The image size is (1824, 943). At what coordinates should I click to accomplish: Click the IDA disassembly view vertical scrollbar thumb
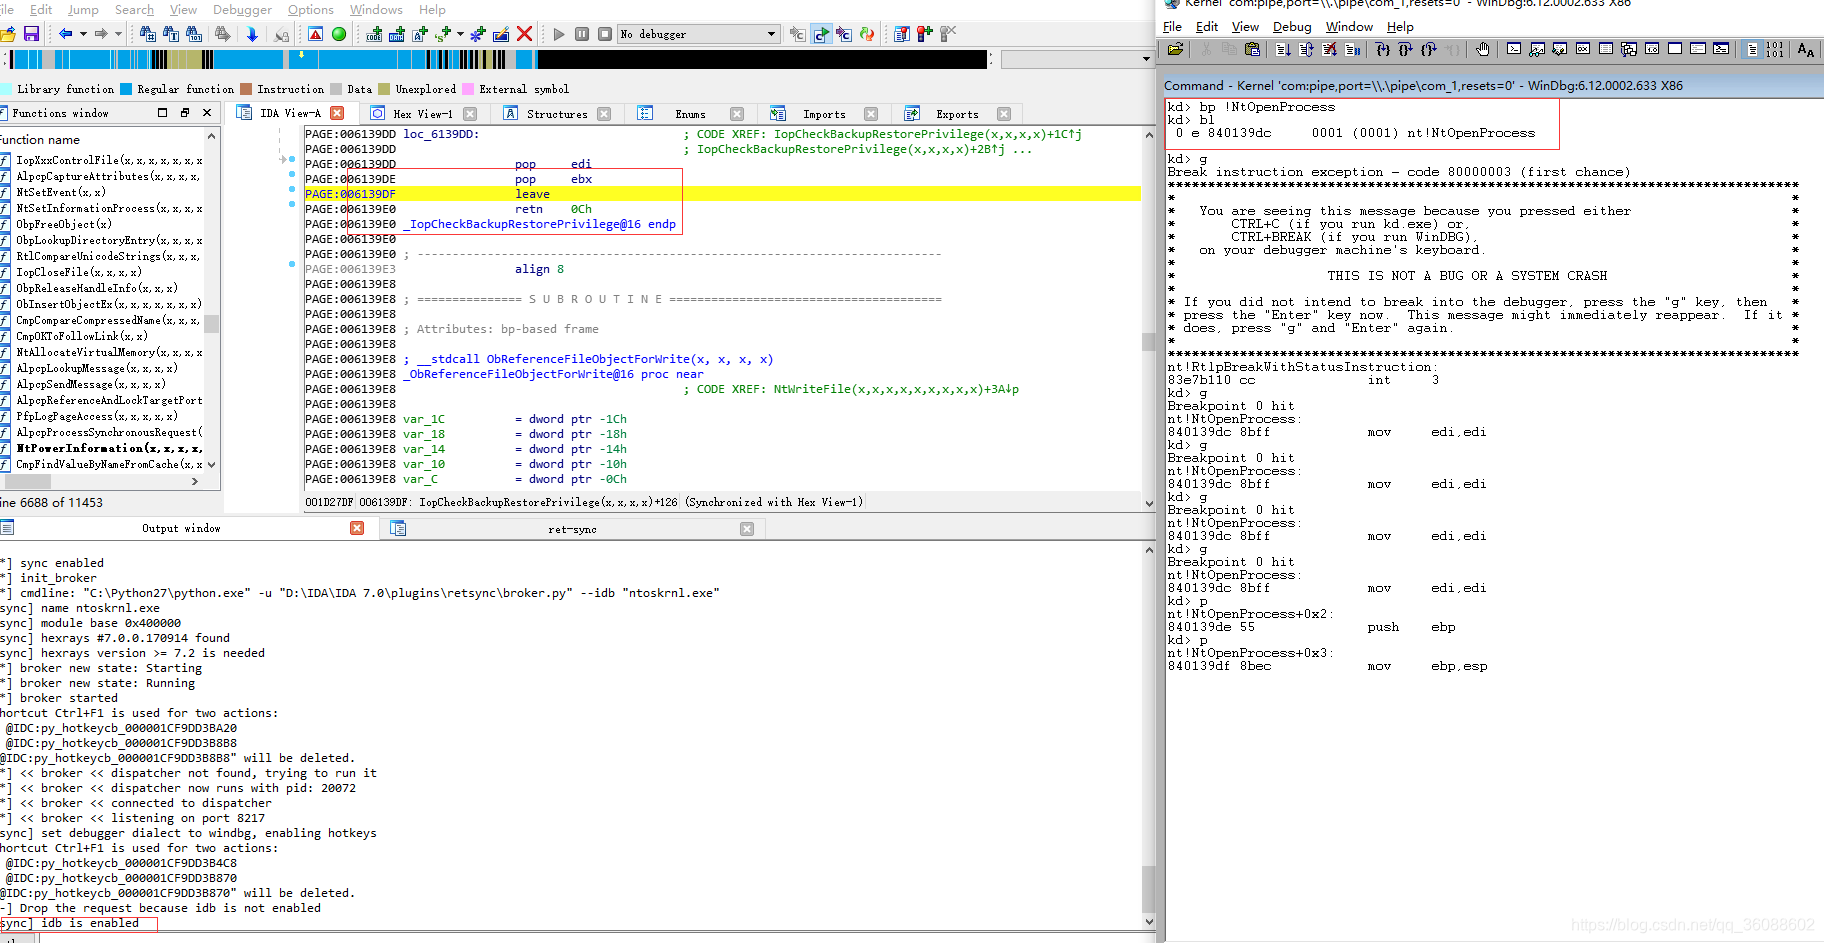pyautogui.click(x=1148, y=342)
